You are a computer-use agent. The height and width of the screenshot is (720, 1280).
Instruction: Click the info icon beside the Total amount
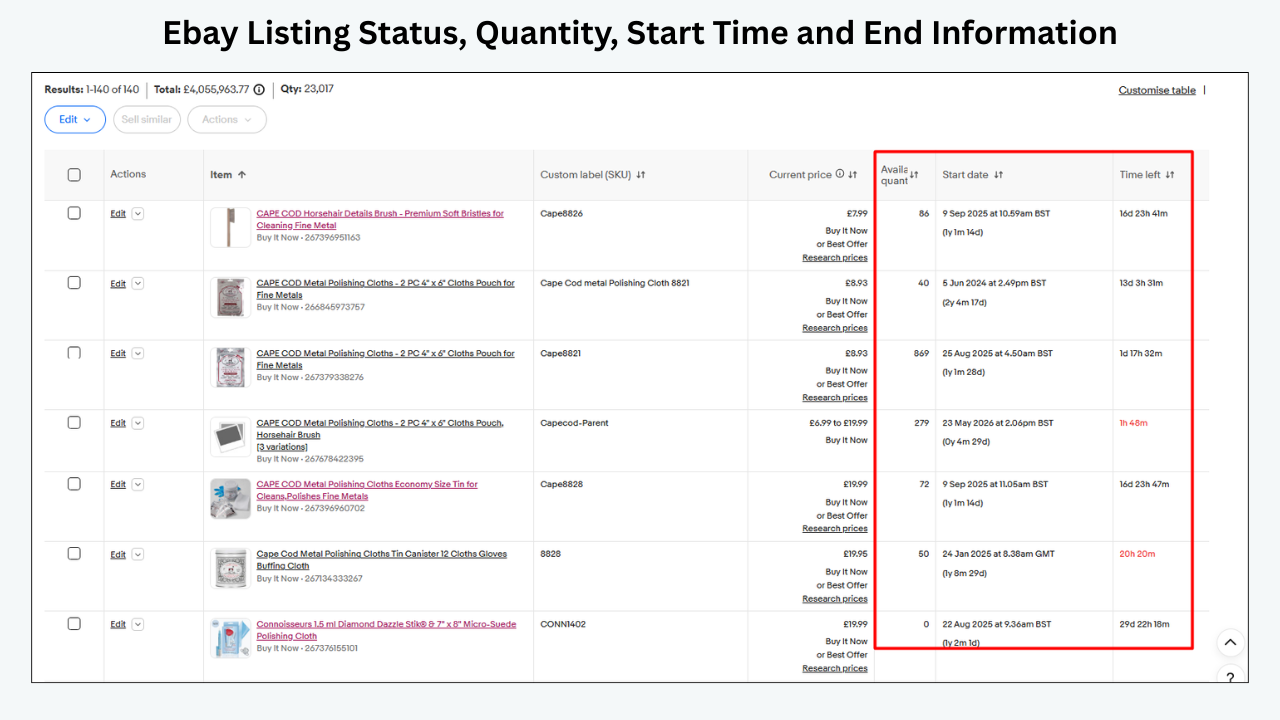[x=259, y=90]
